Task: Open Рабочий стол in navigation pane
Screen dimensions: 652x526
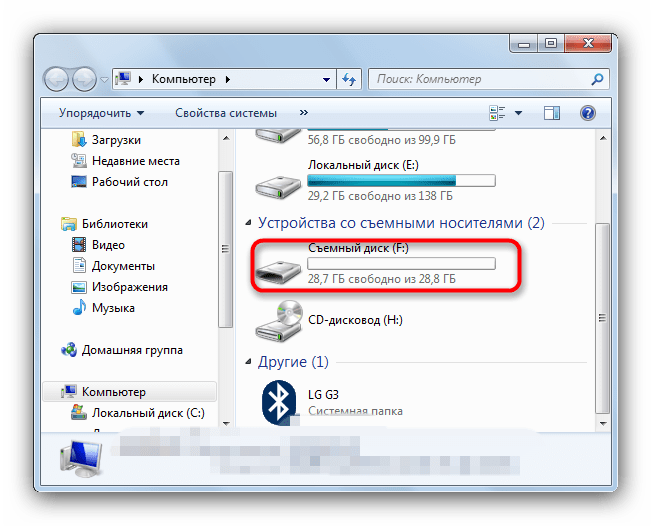Action: (x=130, y=182)
